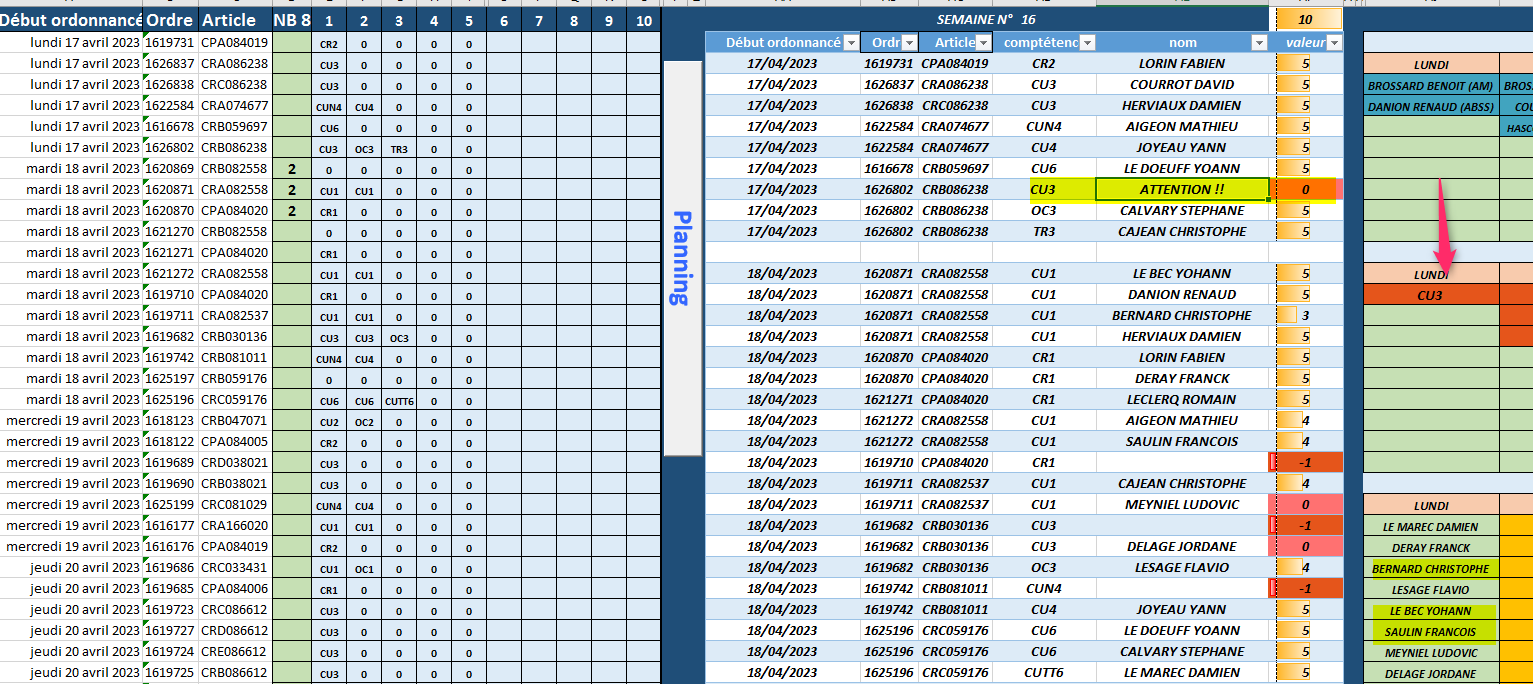The width and height of the screenshot is (1533, 684).
Task: Select the highlighted BERNARD CHRISTOPHE cell in Lundi list
Action: point(1430,569)
